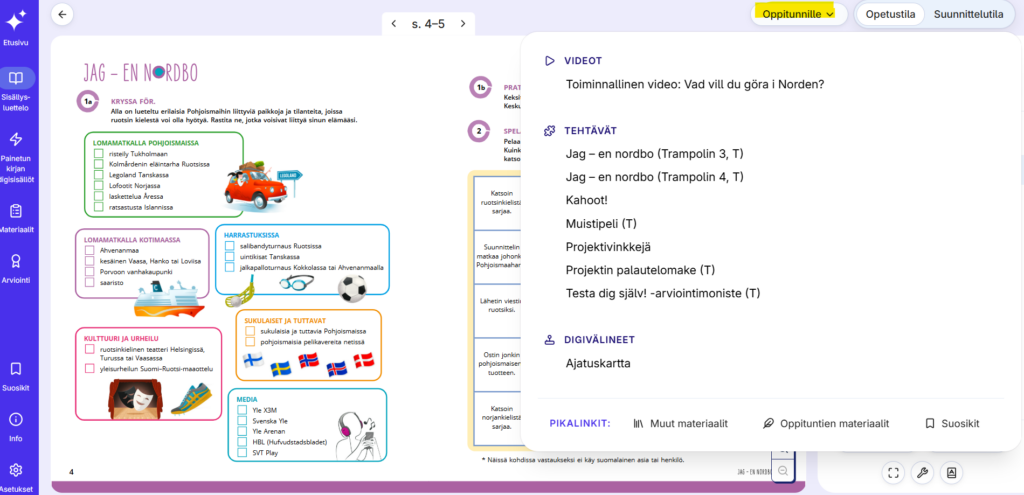Image resolution: width=1024 pixels, height=495 pixels.
Task: Go to next page spread arrow
Action: point(462,23)
